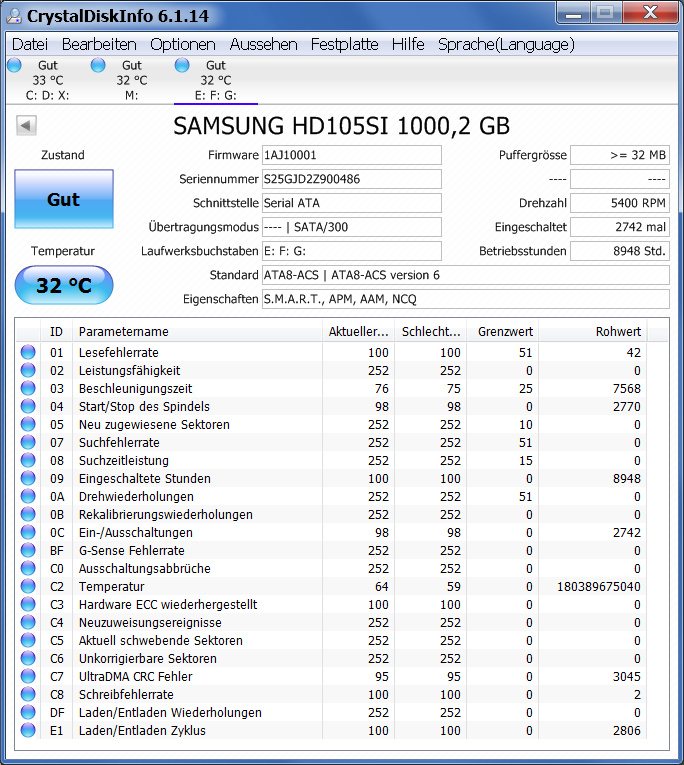Click status icon of Leistungsfähigkeit row
684x765 pixels.
click(28, 370)
